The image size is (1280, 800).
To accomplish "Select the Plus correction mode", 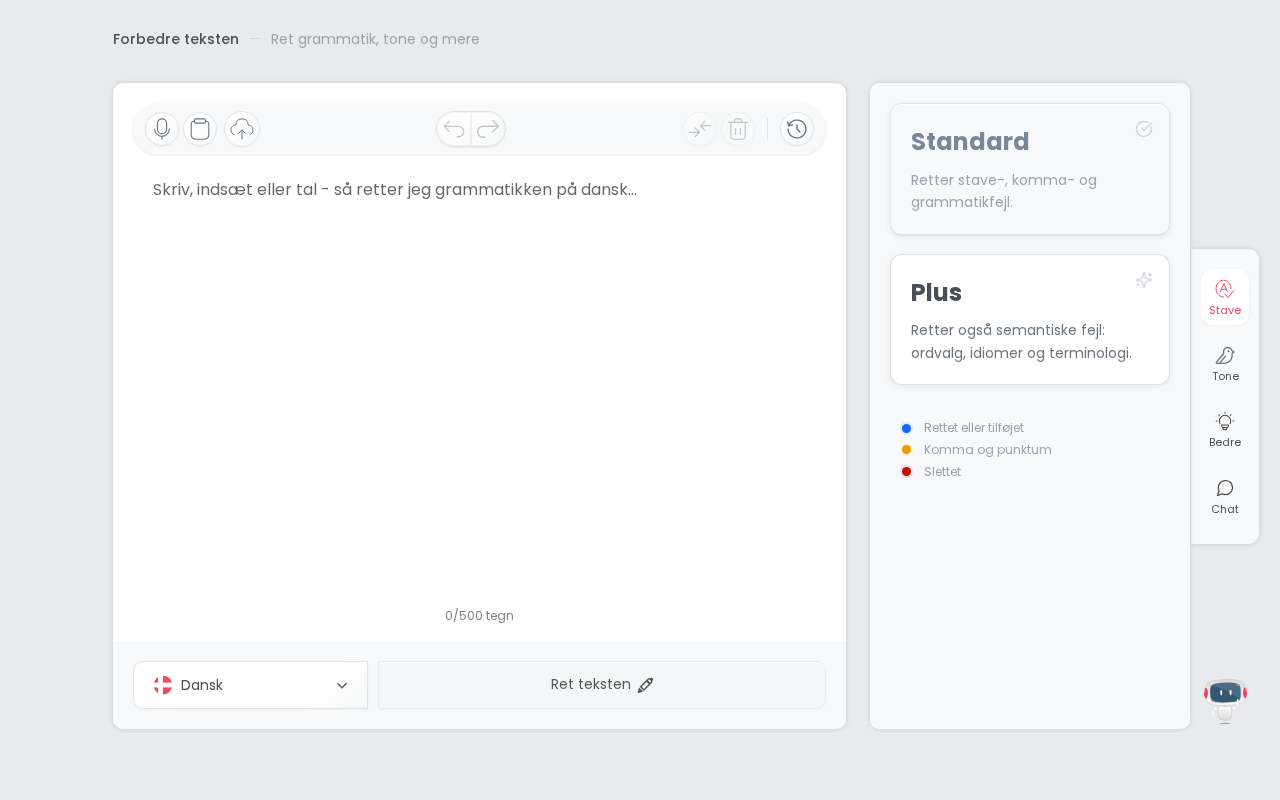I will point(1029,319).
